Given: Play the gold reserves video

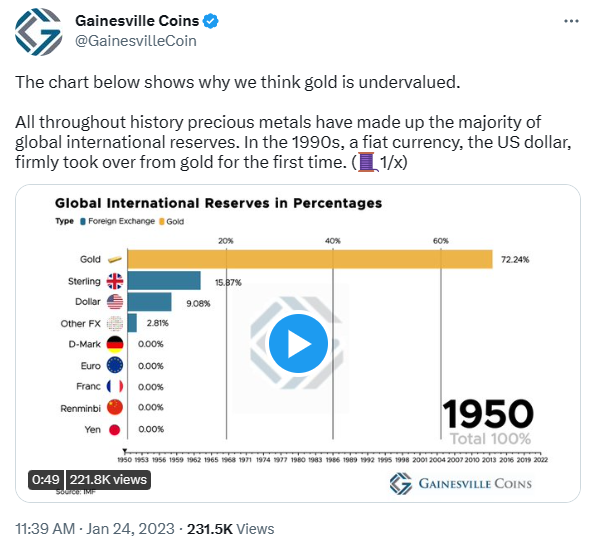Looking at the screenshot, I should [298, 344].
